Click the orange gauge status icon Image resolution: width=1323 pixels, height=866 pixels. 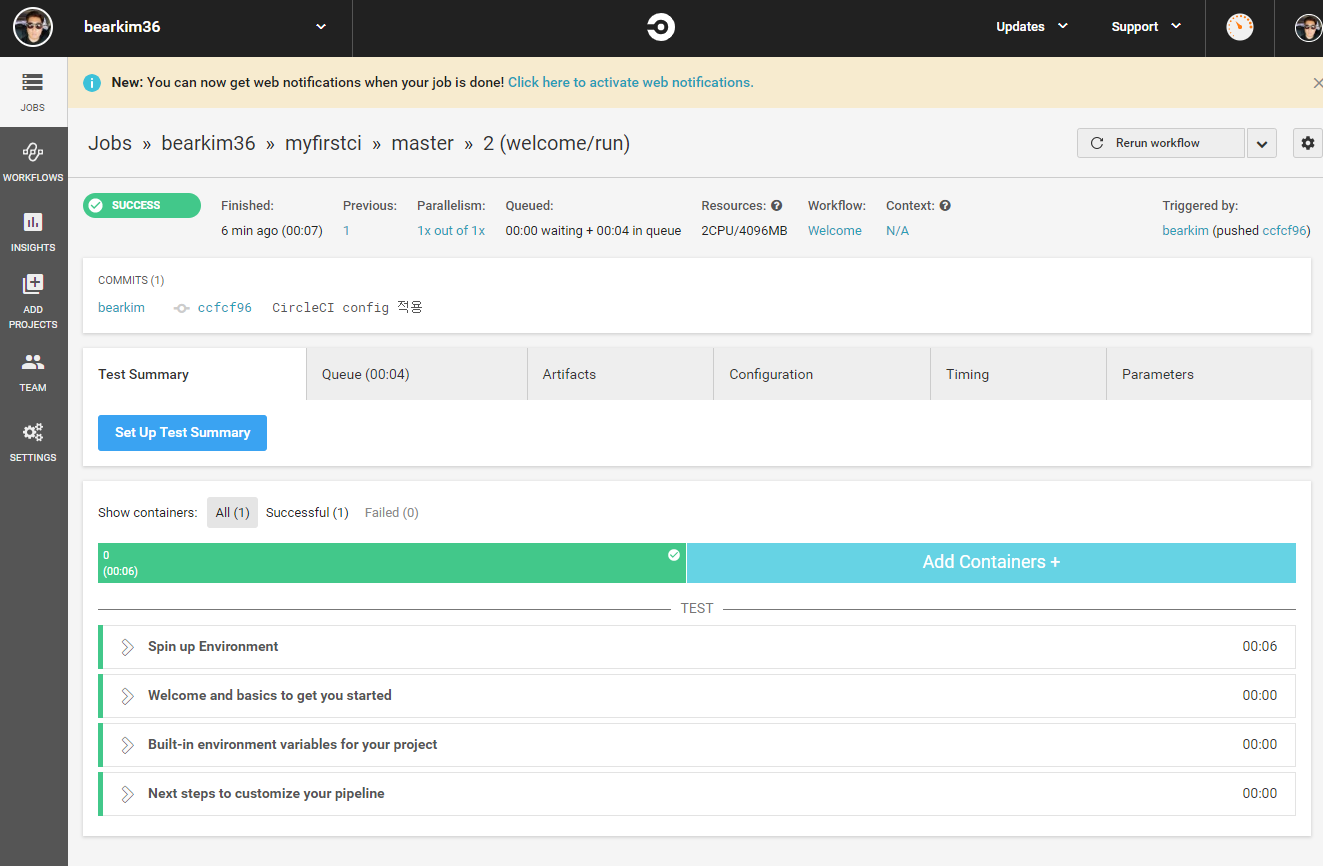click(1240, 27)
